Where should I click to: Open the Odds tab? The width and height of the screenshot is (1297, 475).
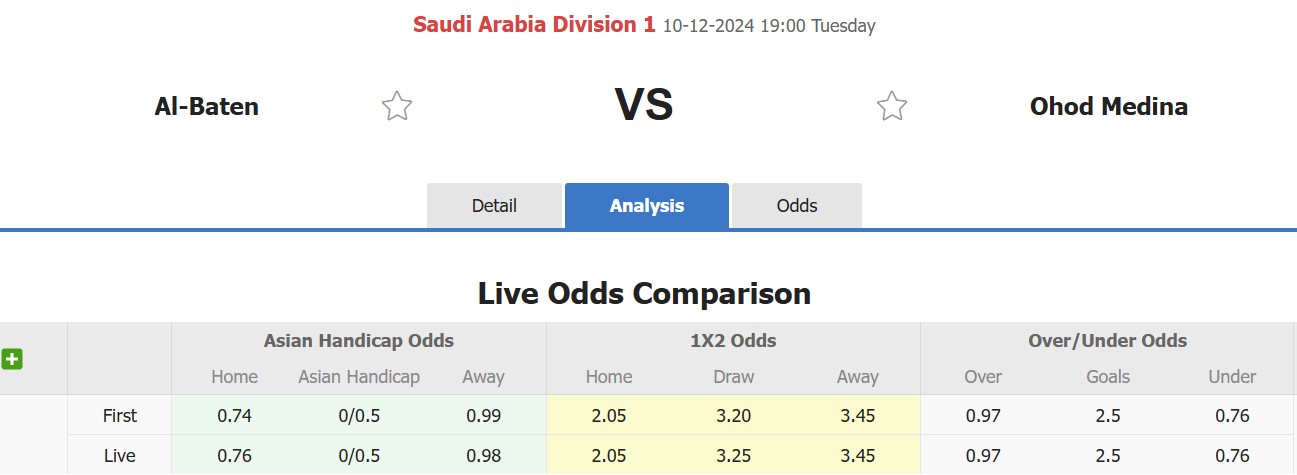coord(797,206)
